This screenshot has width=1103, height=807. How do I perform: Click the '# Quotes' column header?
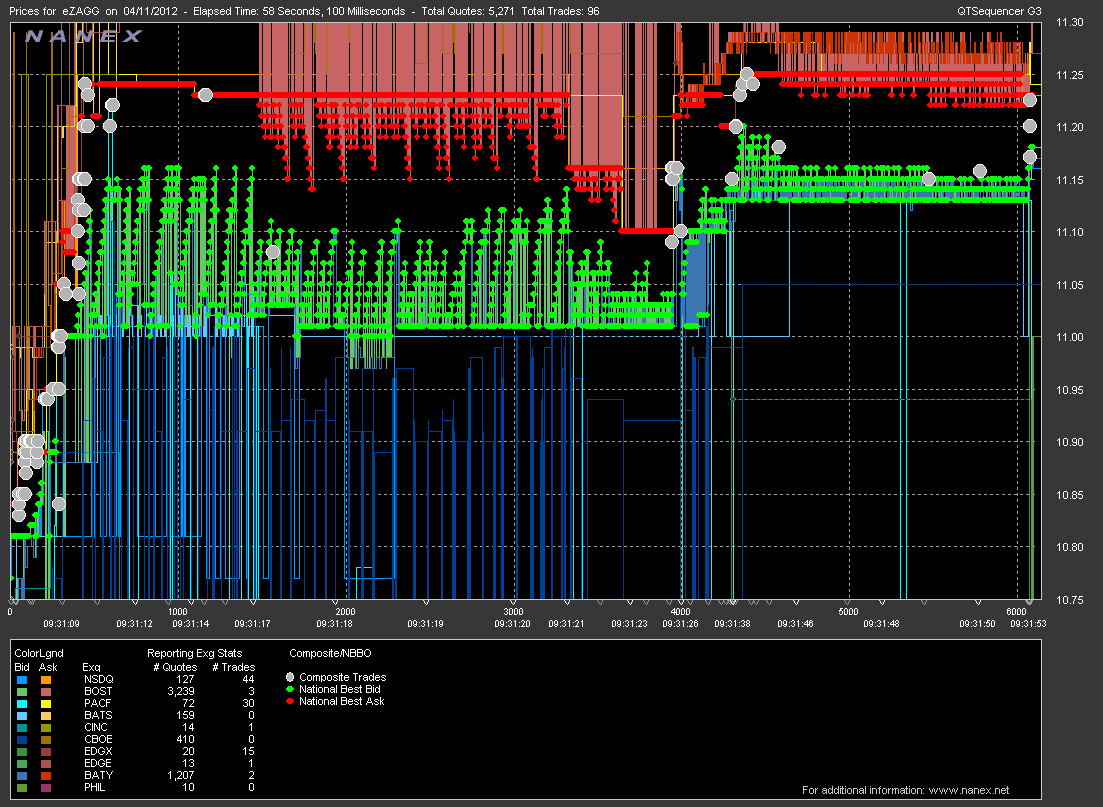pyautogui.click(x=175, y=667)
